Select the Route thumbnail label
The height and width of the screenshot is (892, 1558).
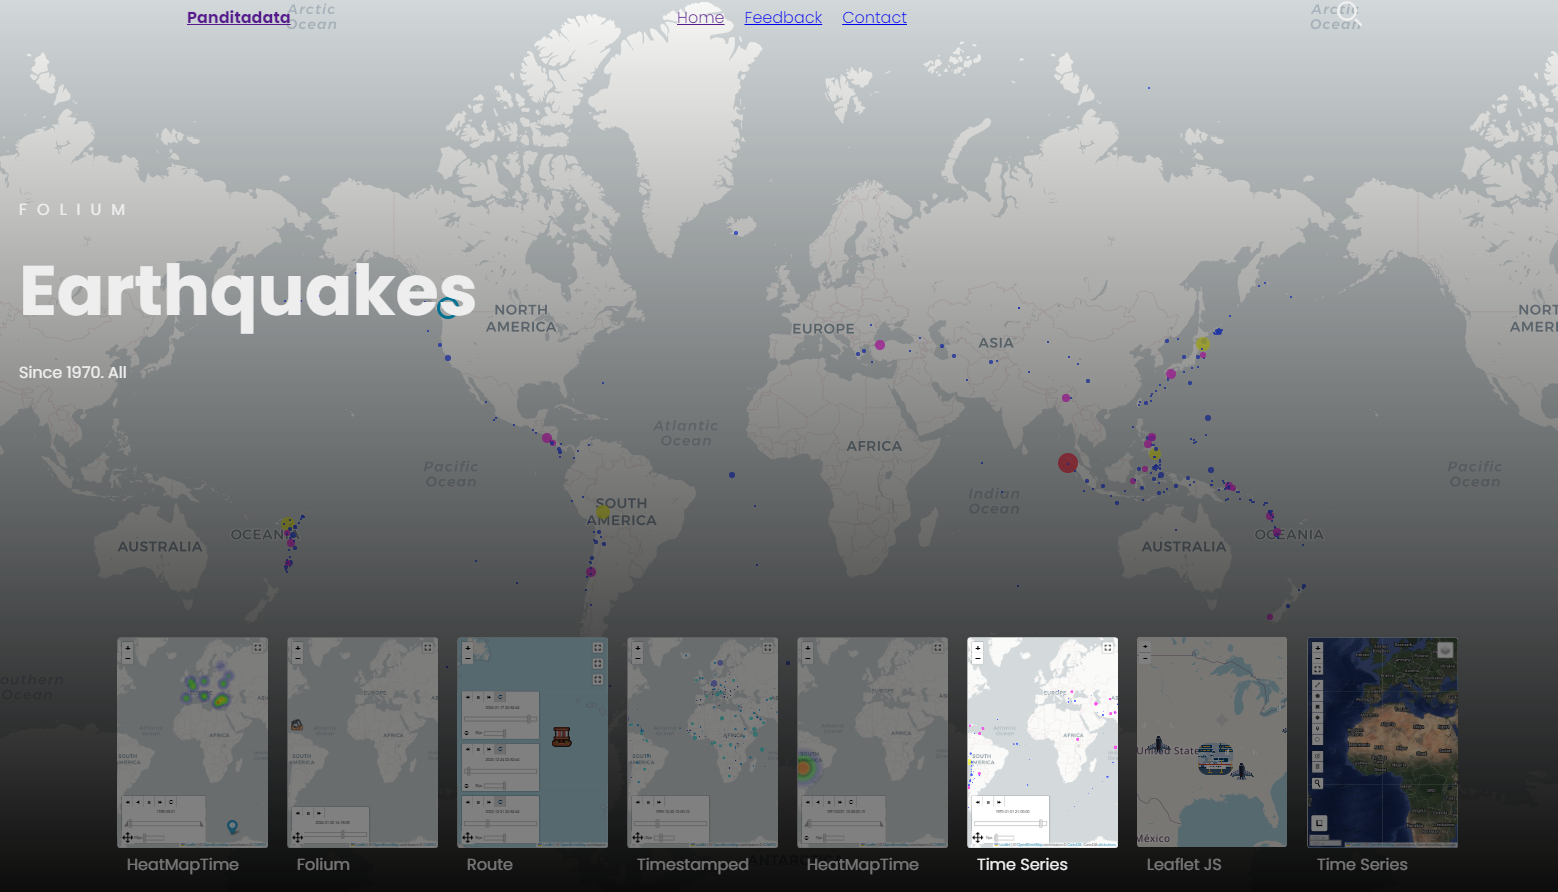[x=490, y=865]
